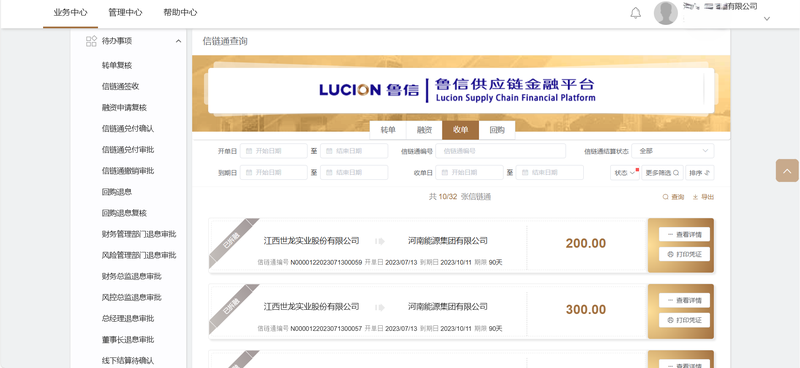Open 线下结算待确认 in sidebar
The width and height of the screenshot is (800, 368).
128,360
